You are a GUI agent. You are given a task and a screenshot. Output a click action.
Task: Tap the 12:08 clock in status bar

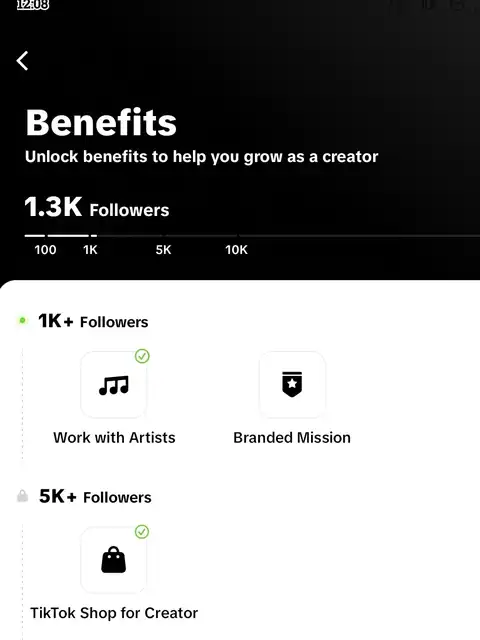pos(33,5)
